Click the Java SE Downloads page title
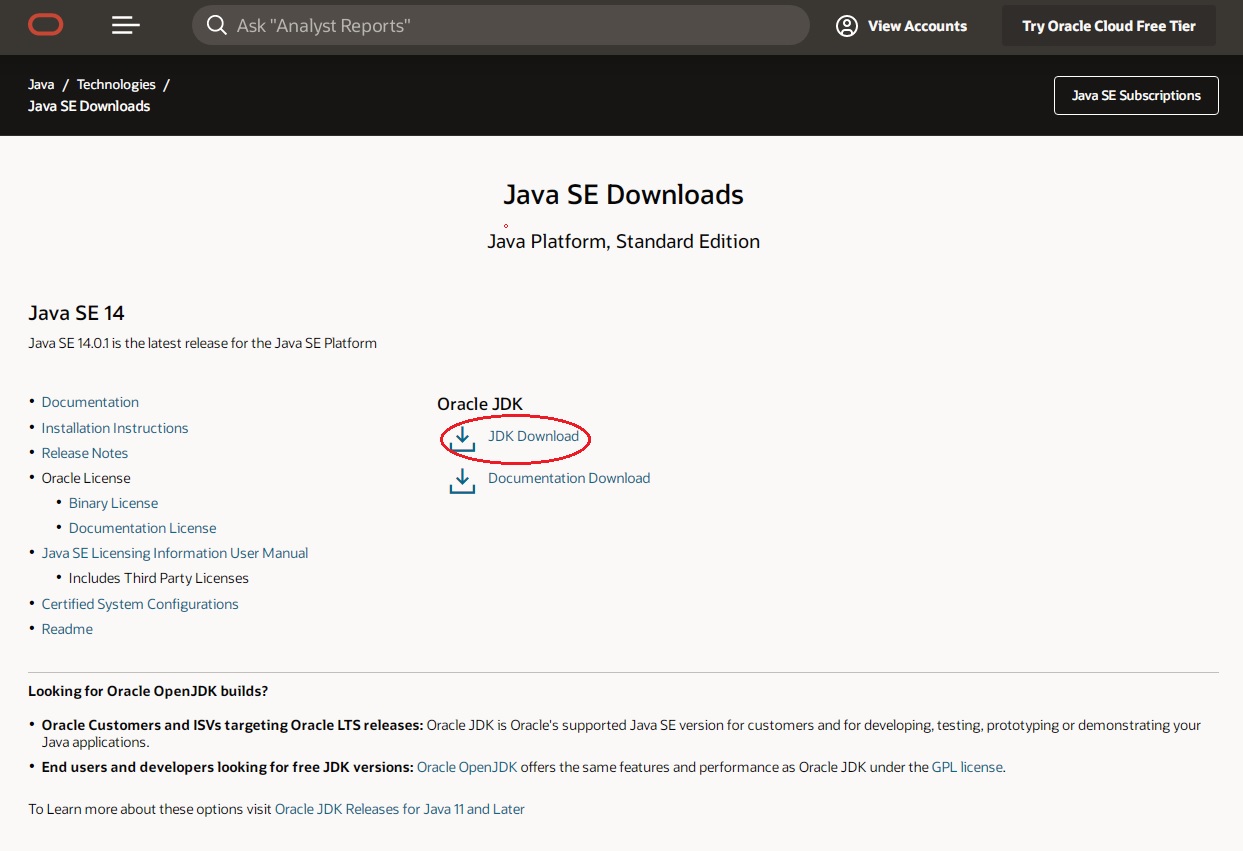This screenshot has height=851, width=1243. point(623,194)
